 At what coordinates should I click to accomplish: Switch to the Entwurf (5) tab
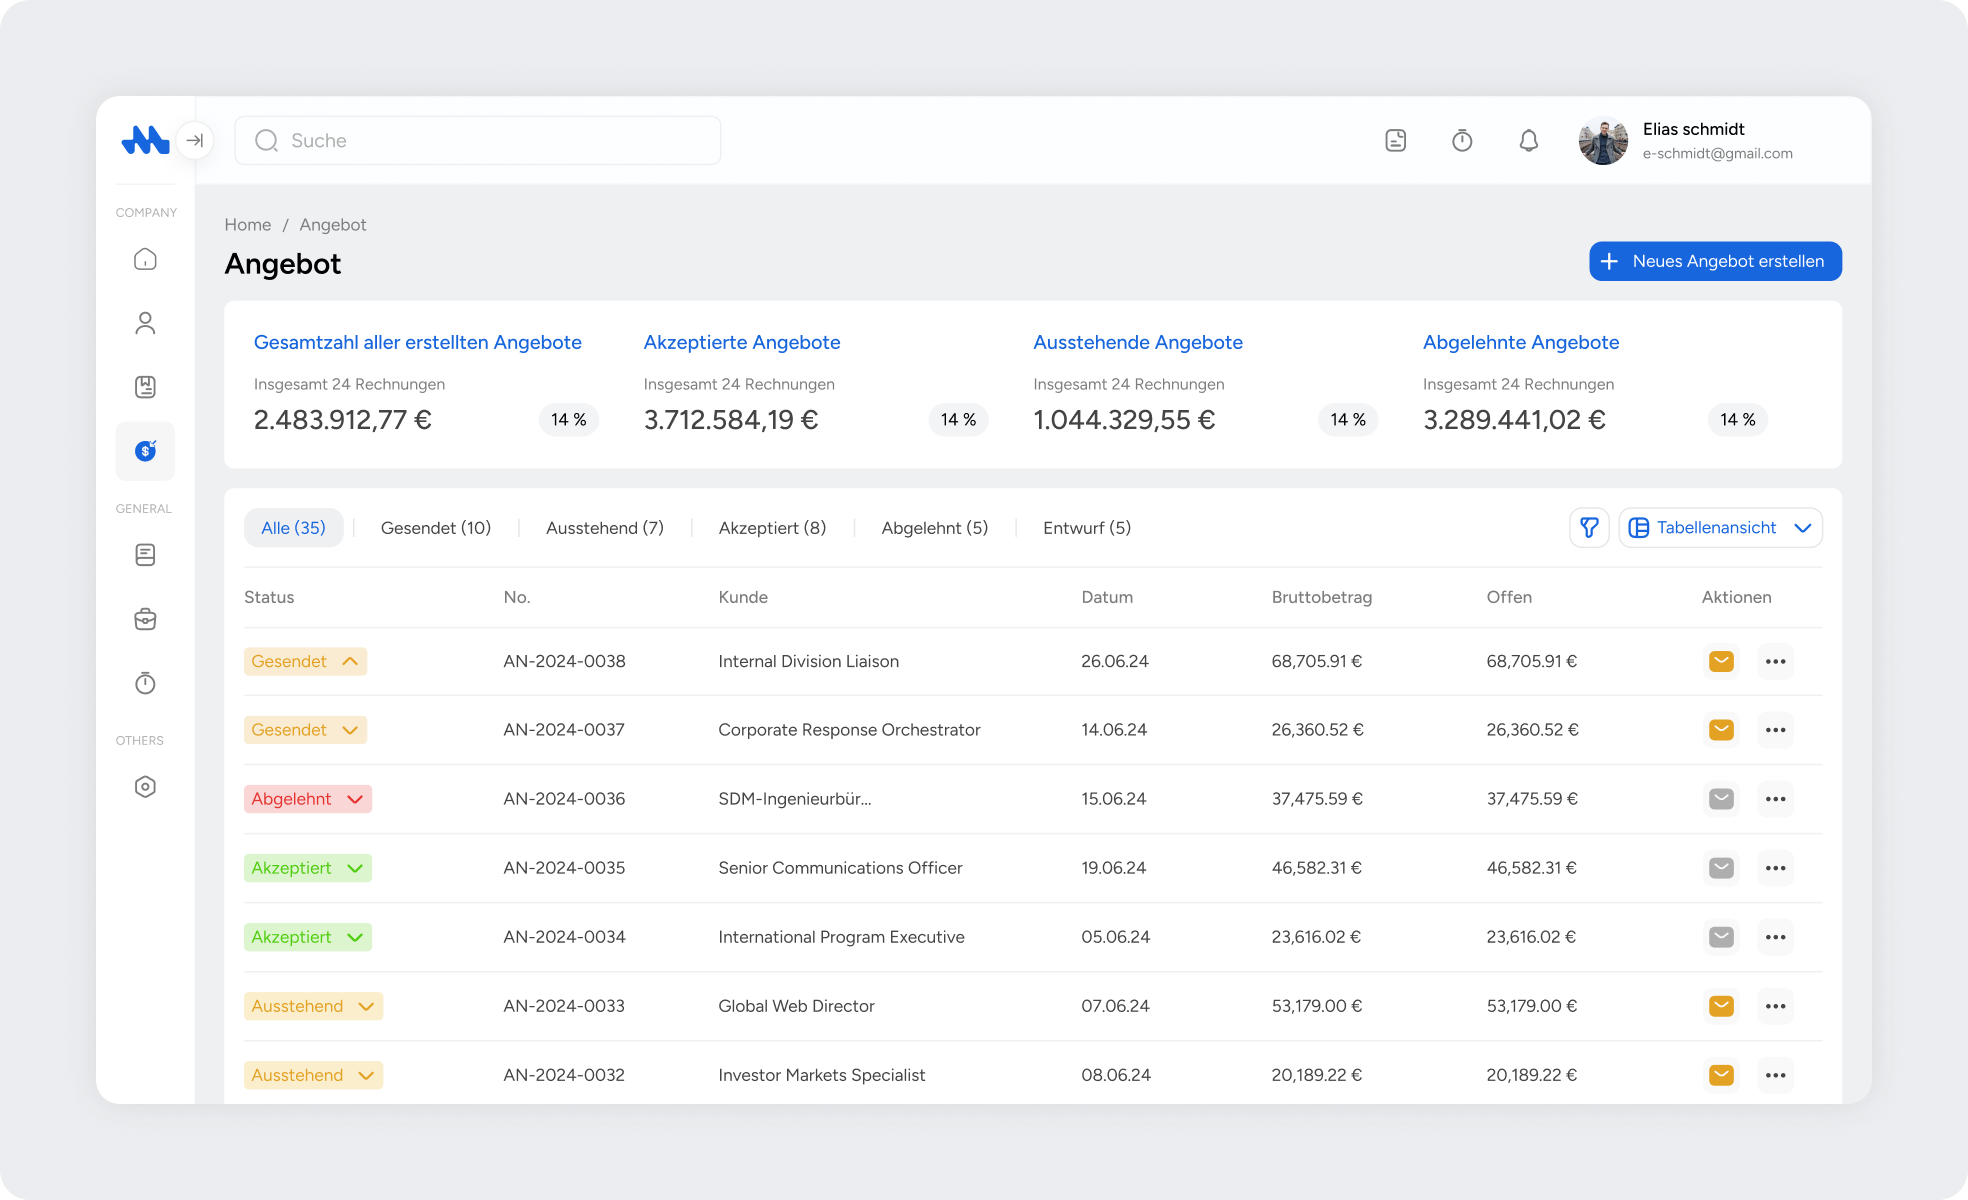pyautogui.click(x=1086, y=528)
